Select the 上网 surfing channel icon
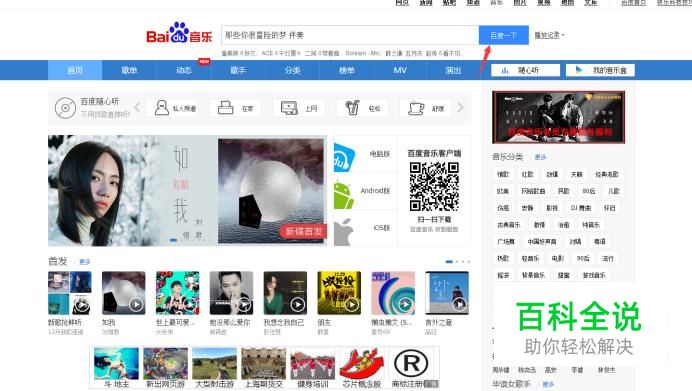Image resolution: width=692 pixels, height=391 pixels. tap(289, 108)
